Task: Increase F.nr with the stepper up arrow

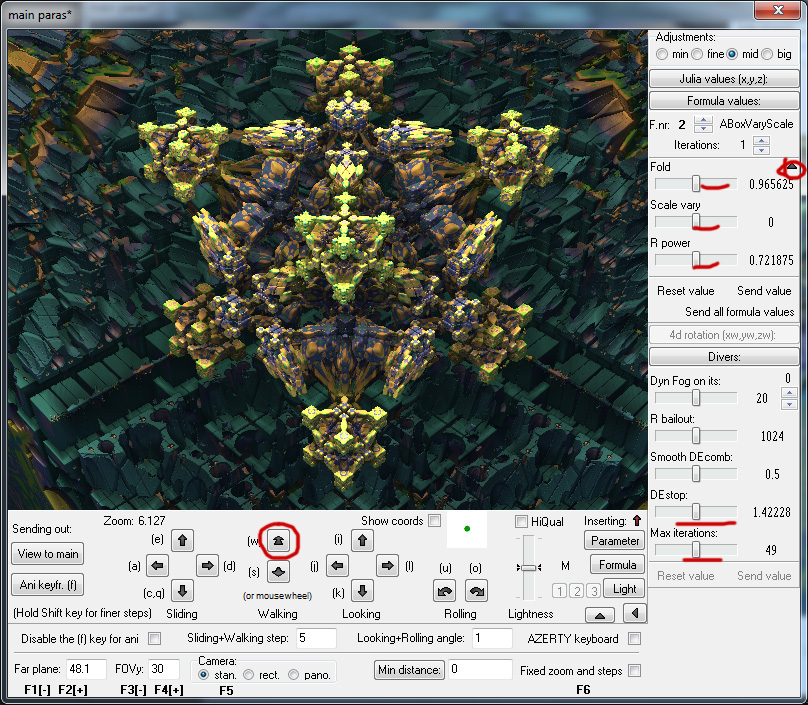Action: [703, 120]
